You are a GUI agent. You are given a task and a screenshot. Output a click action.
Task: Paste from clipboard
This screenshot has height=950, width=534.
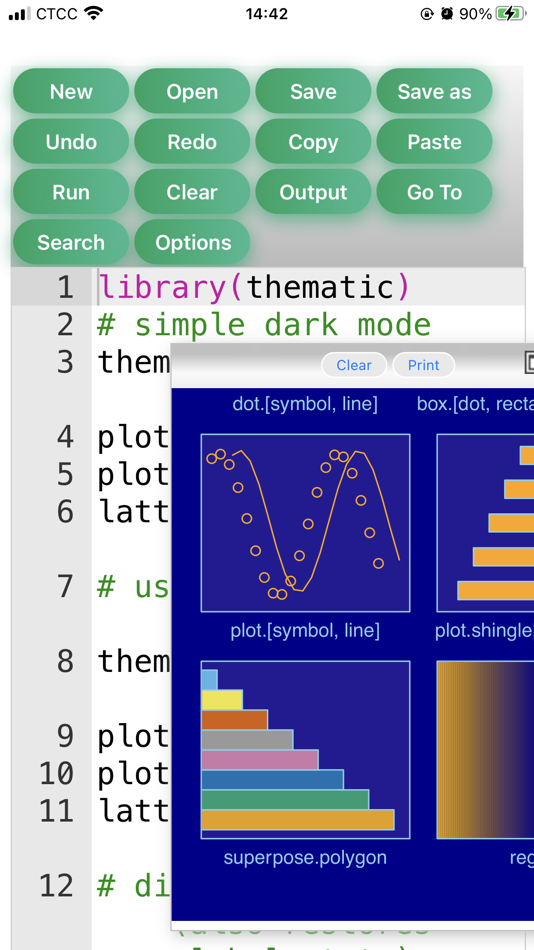[x=435, y=142]
